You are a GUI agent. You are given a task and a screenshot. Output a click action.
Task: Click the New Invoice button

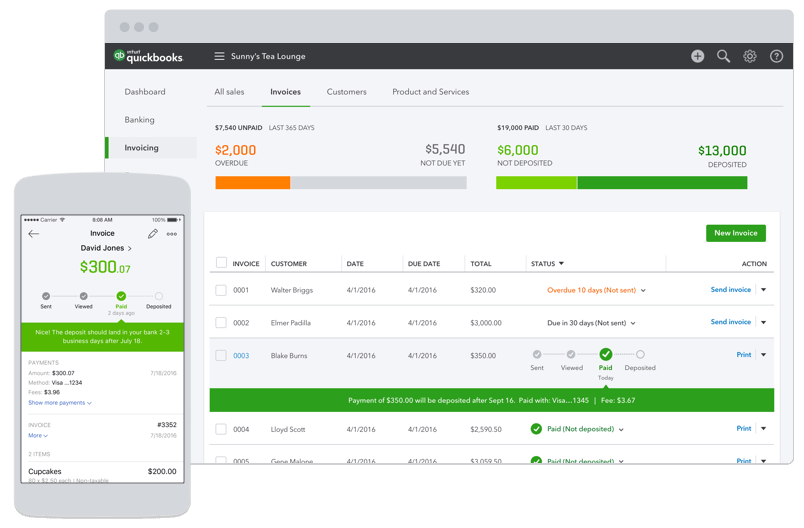tap(735, 233)
